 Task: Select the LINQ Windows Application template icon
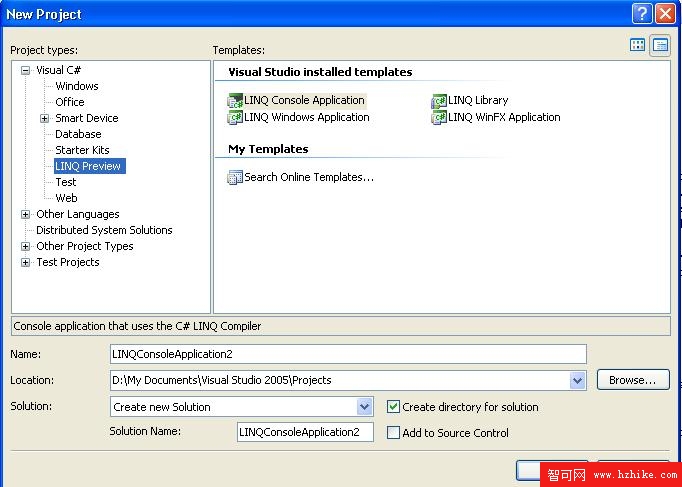pyautogui.click(x=235, y=117)
